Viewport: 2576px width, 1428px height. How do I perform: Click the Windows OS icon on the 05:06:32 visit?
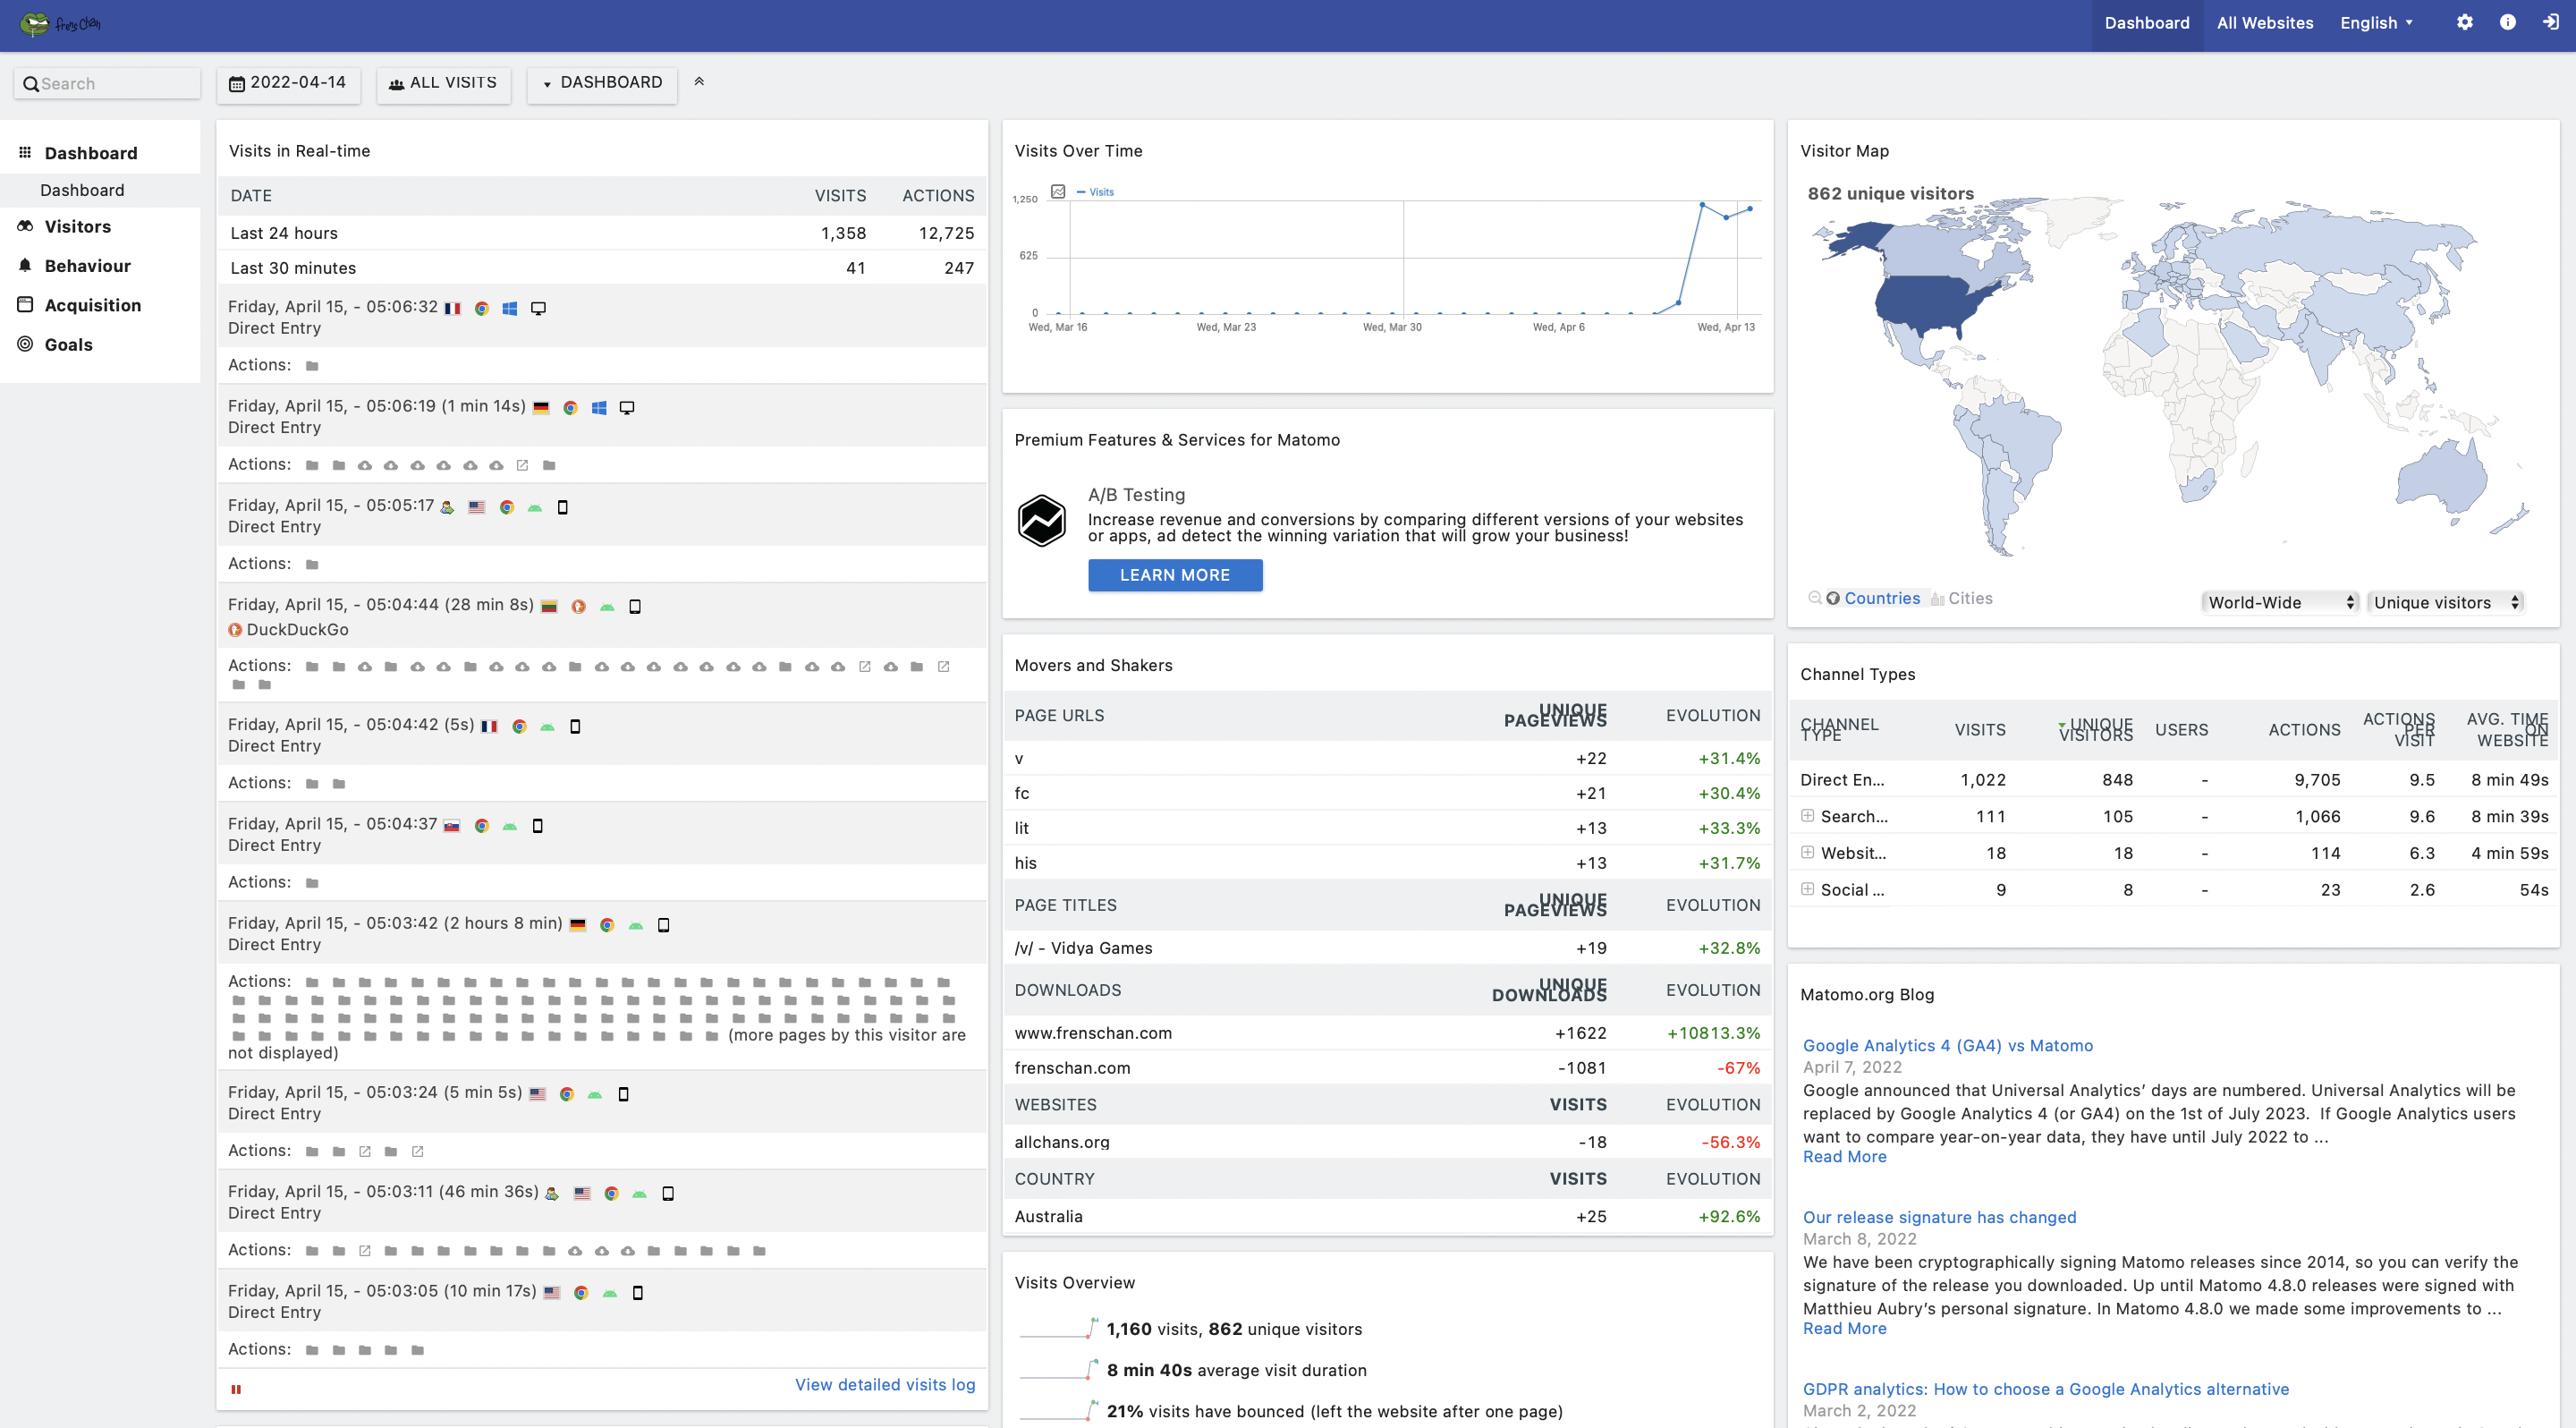tap(510, 308)
